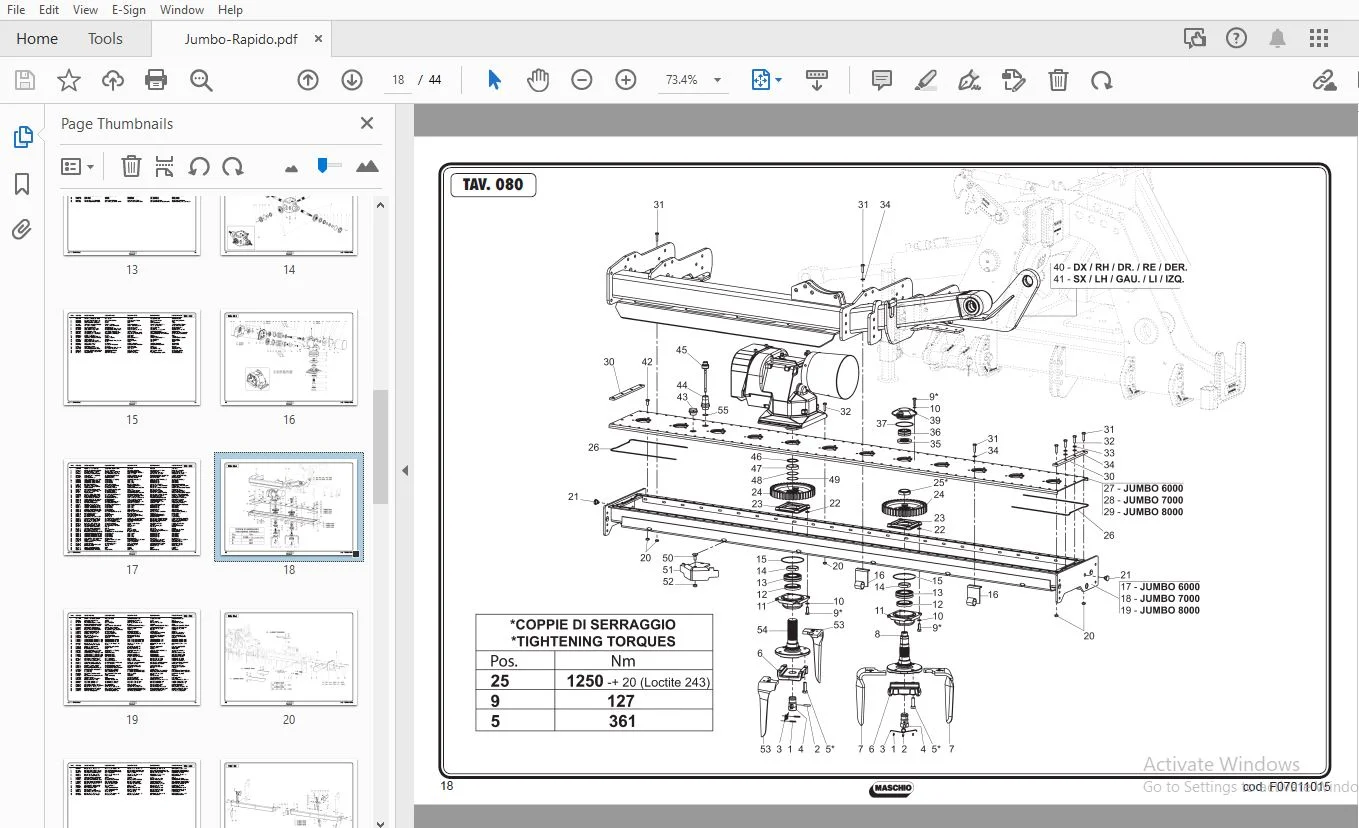Rotate the page view clockwise in the toolbar
The height and width of the screenshot is (828, 1359).
coord(1102,80)
